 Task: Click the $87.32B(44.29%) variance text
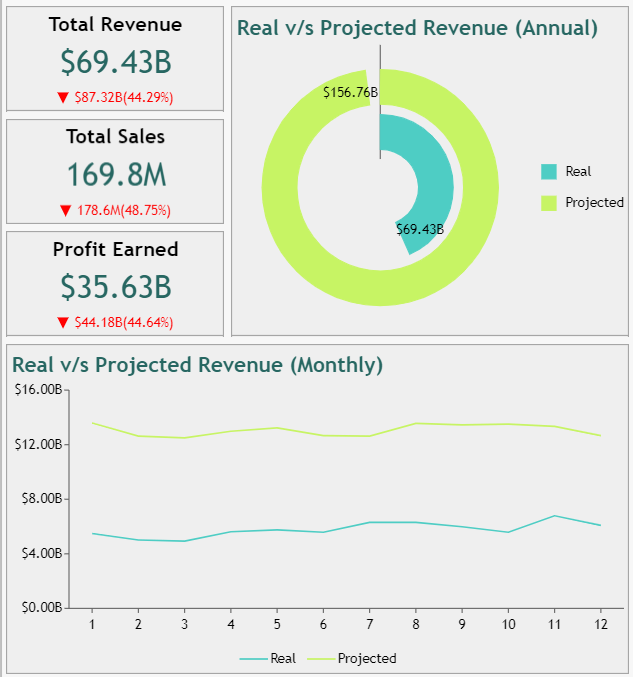click(124, 98)
